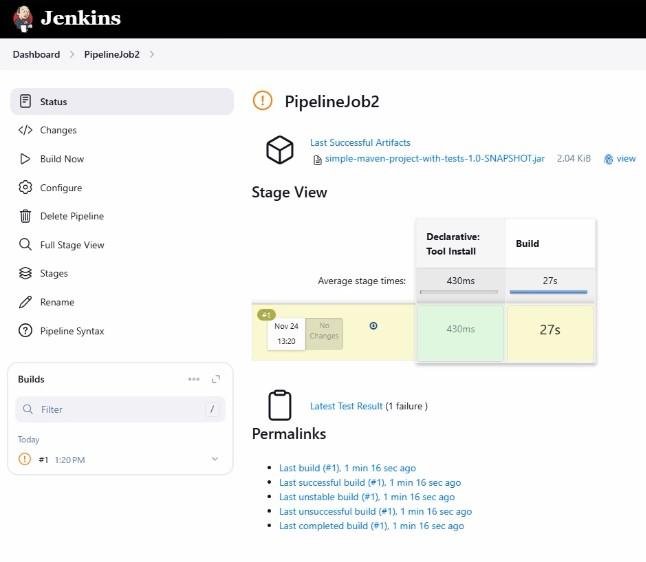Click the Rename pencil icon
Screen dimensions: 646x562
point(25,302)
